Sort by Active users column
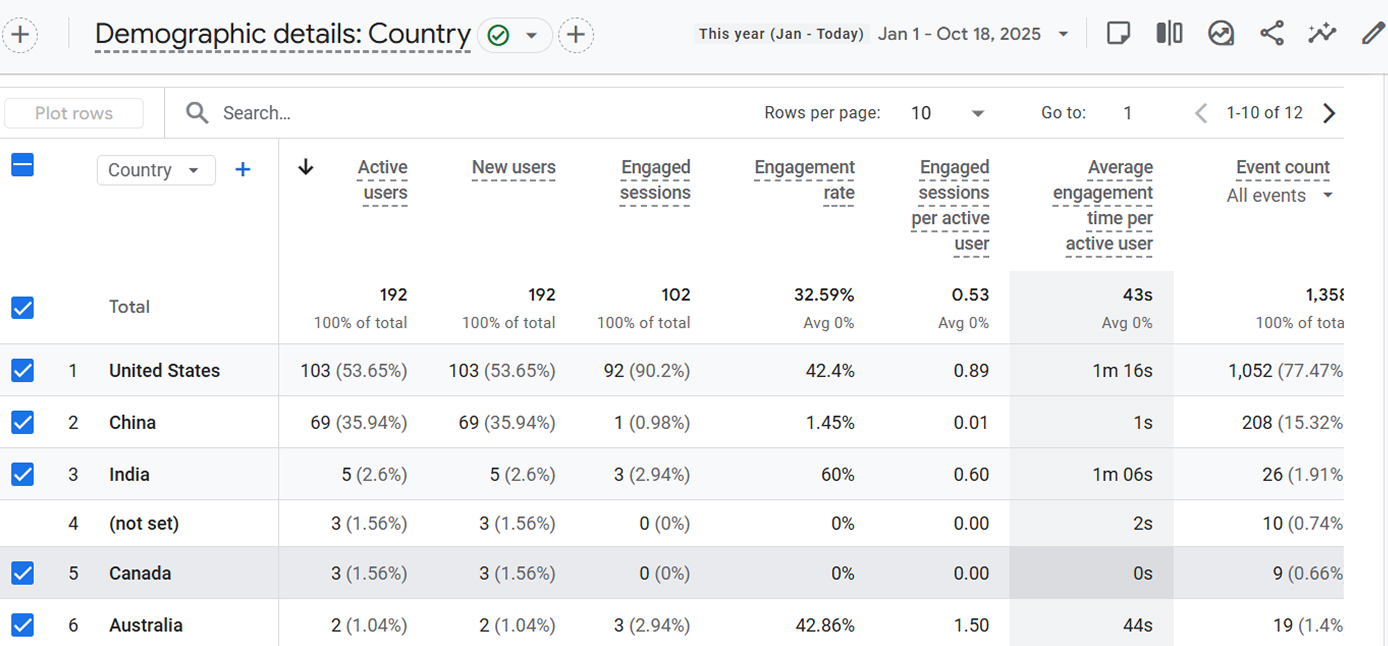 tap(383, 180)
